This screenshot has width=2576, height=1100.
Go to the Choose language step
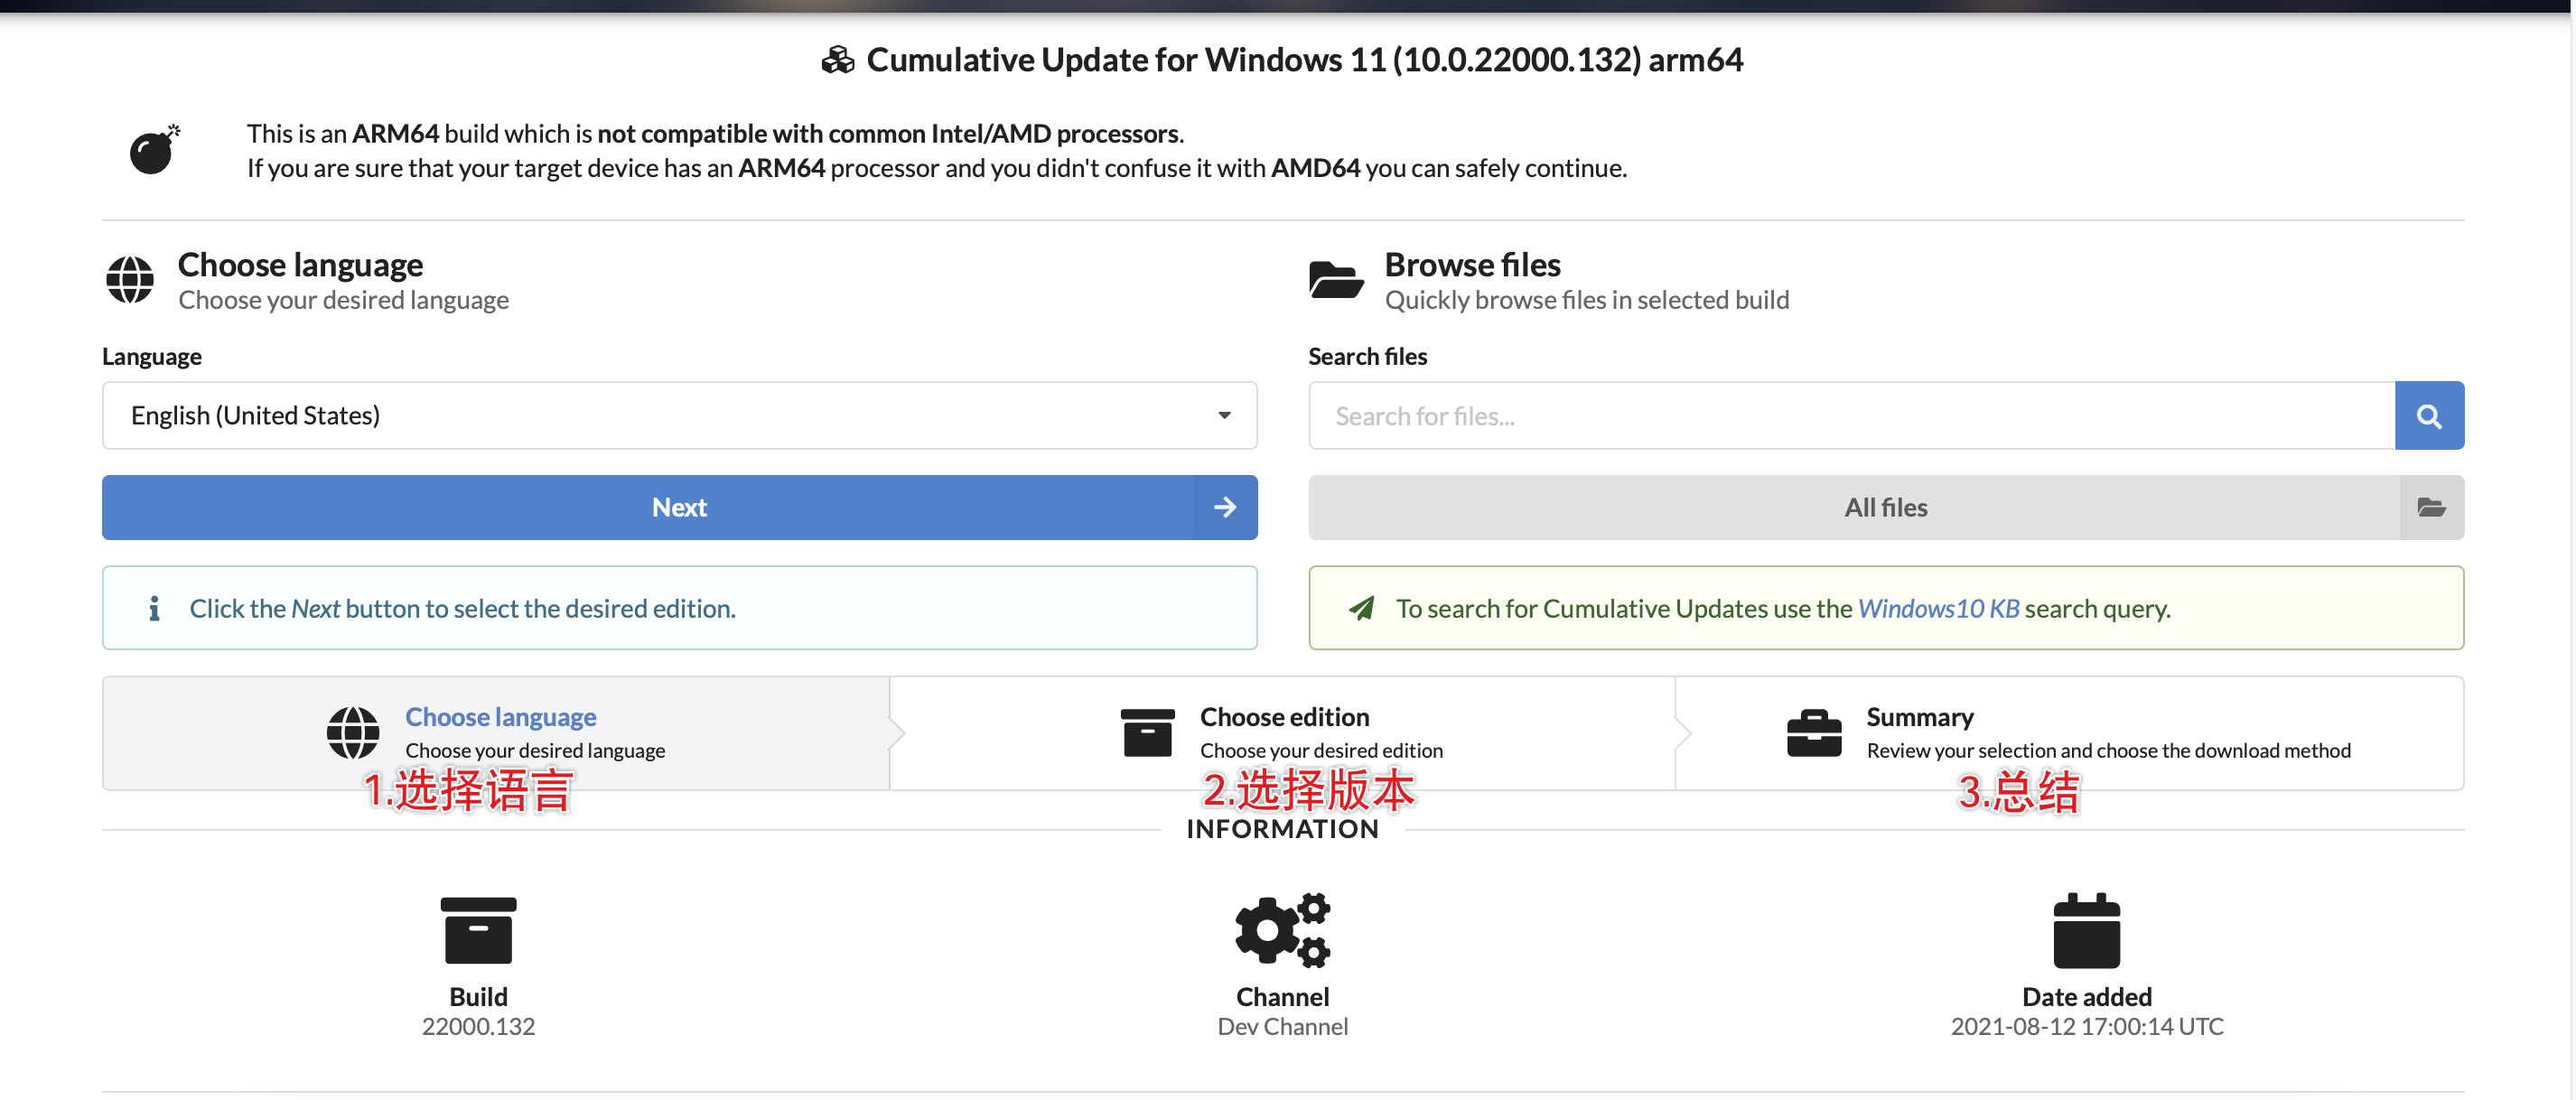click(x=496, y=733)
